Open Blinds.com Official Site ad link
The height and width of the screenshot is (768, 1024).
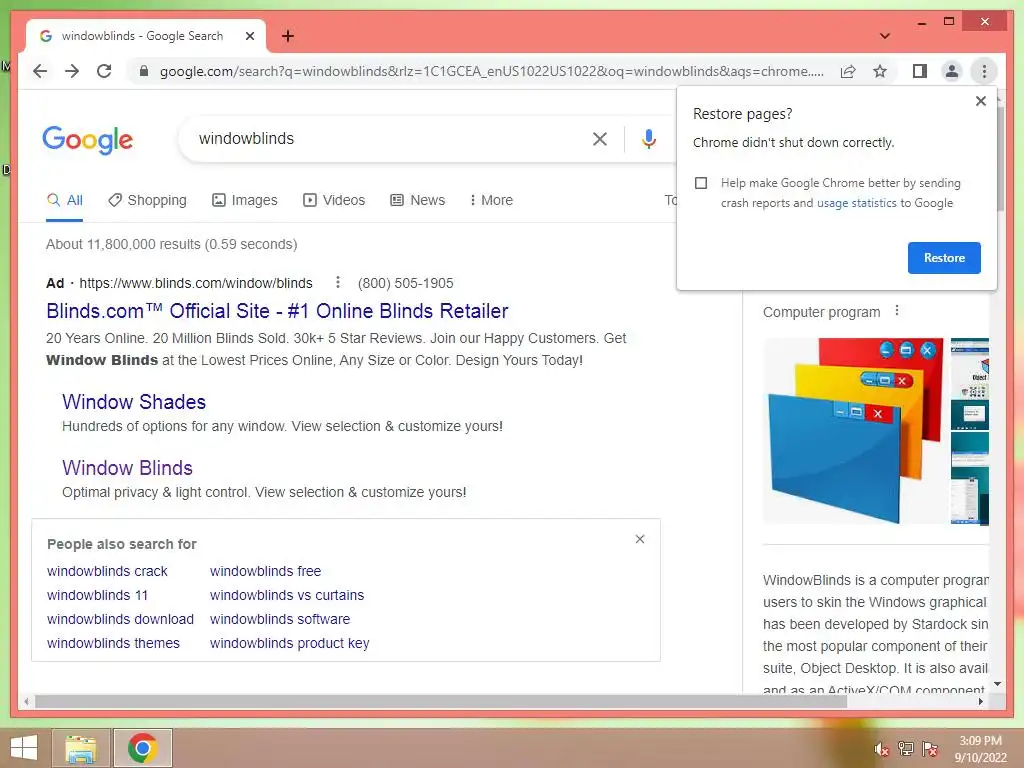[x=277, y=311]
